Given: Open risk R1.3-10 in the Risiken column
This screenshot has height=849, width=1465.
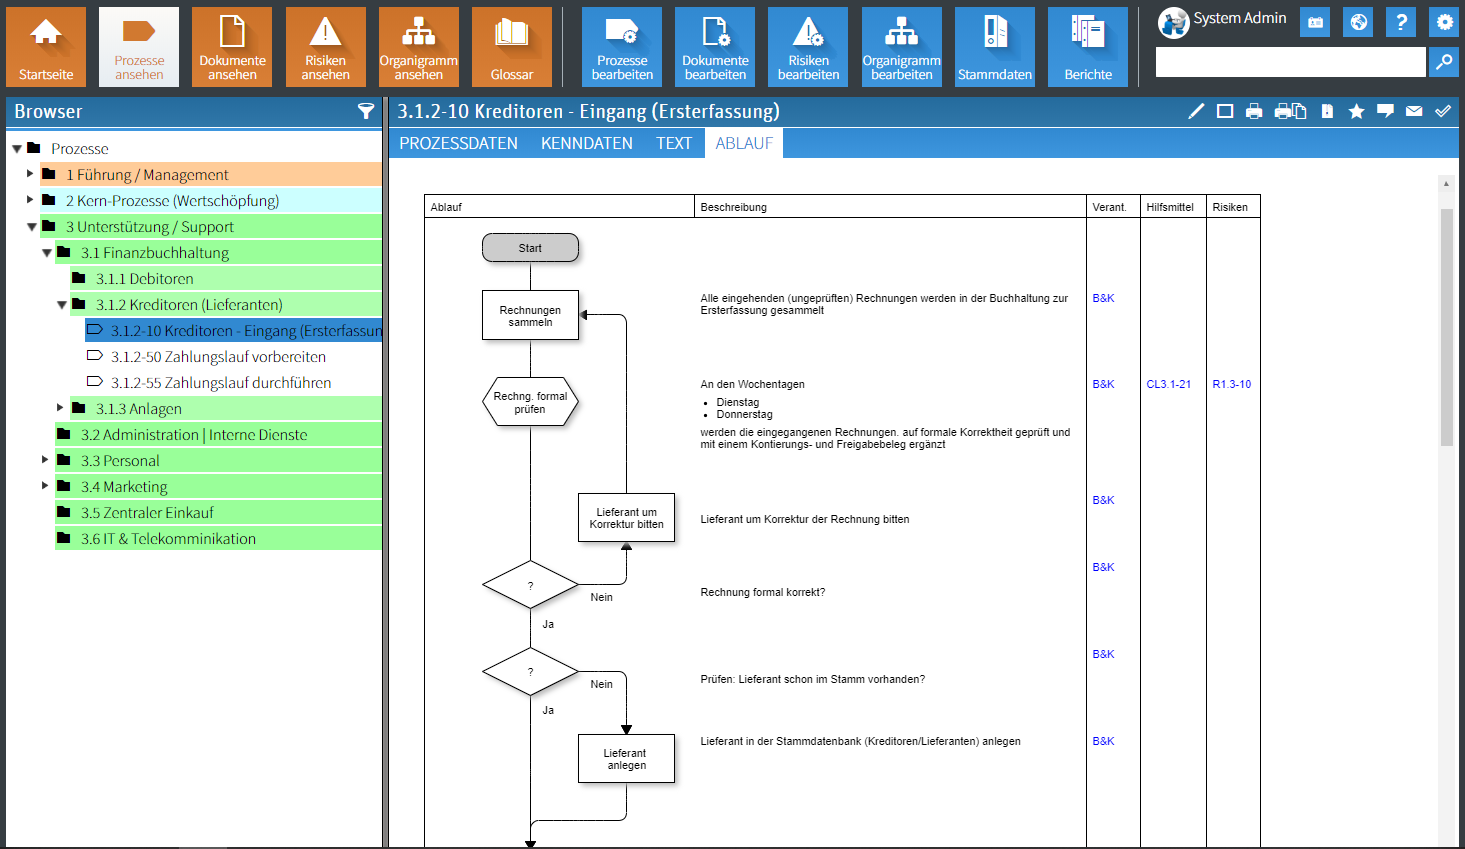Looking at the screenshot, I should click(x=1231, y=383).
